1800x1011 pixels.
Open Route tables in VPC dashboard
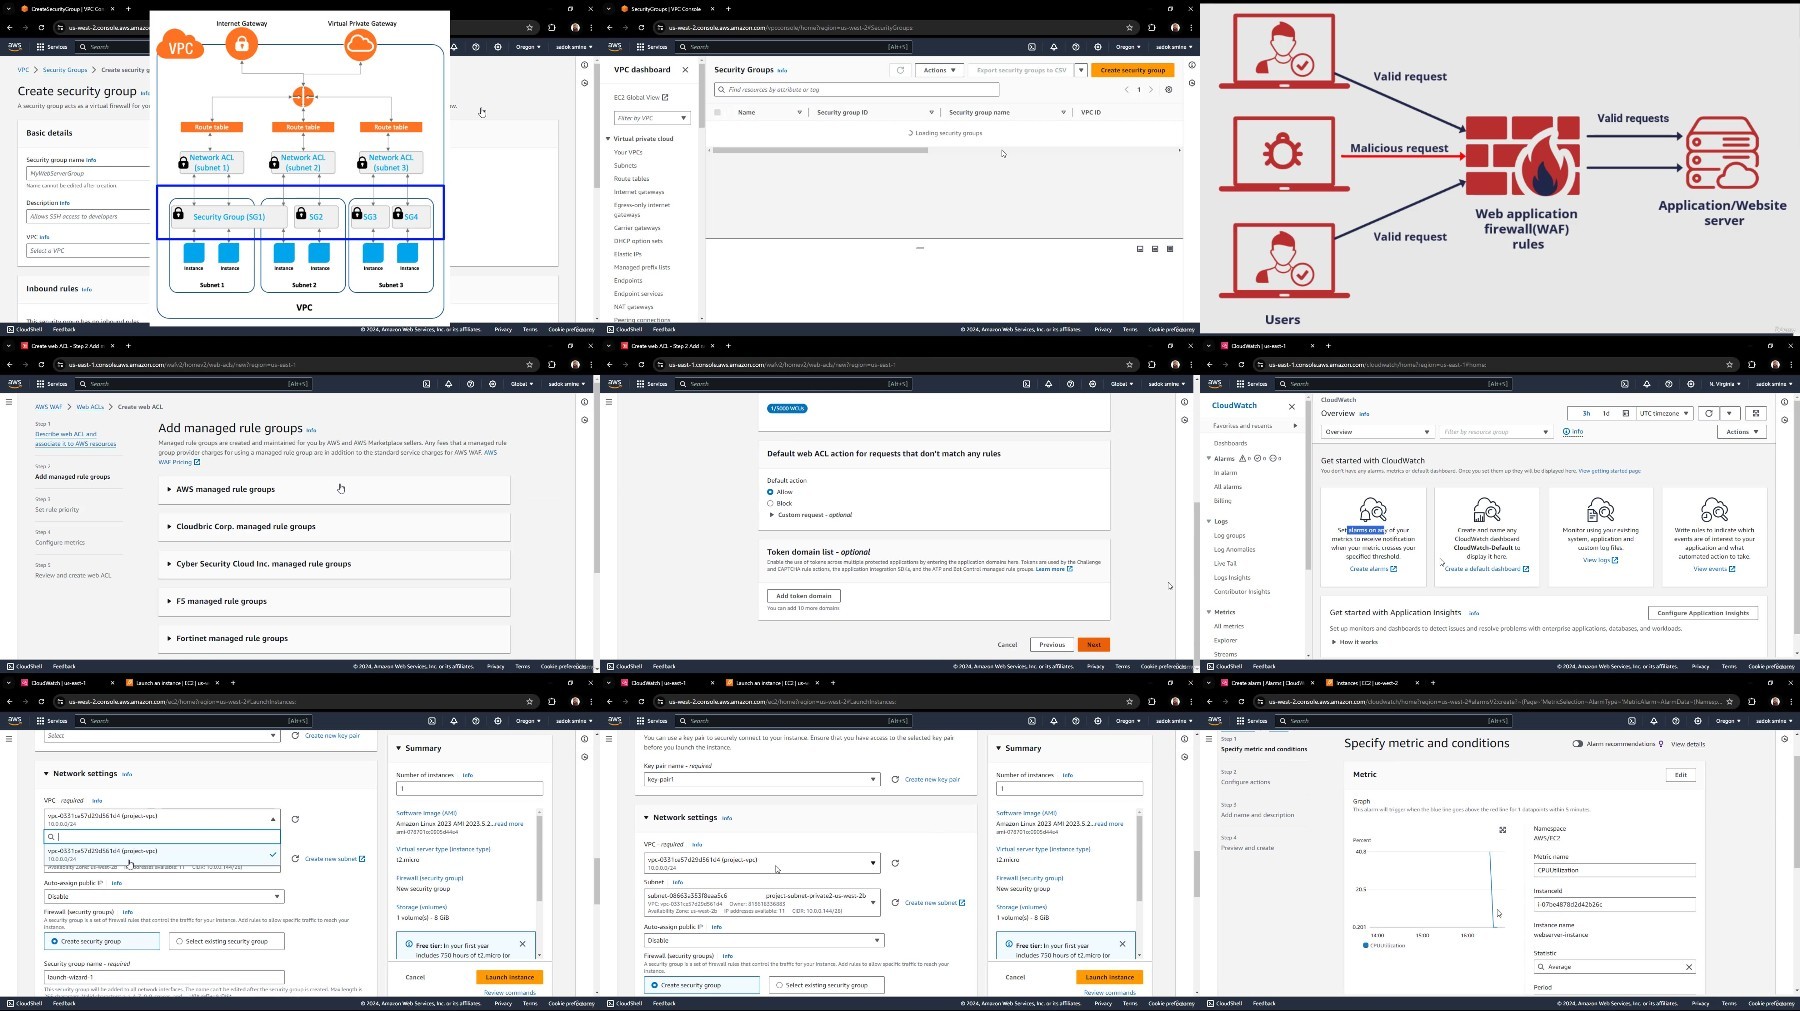[631, 179]
